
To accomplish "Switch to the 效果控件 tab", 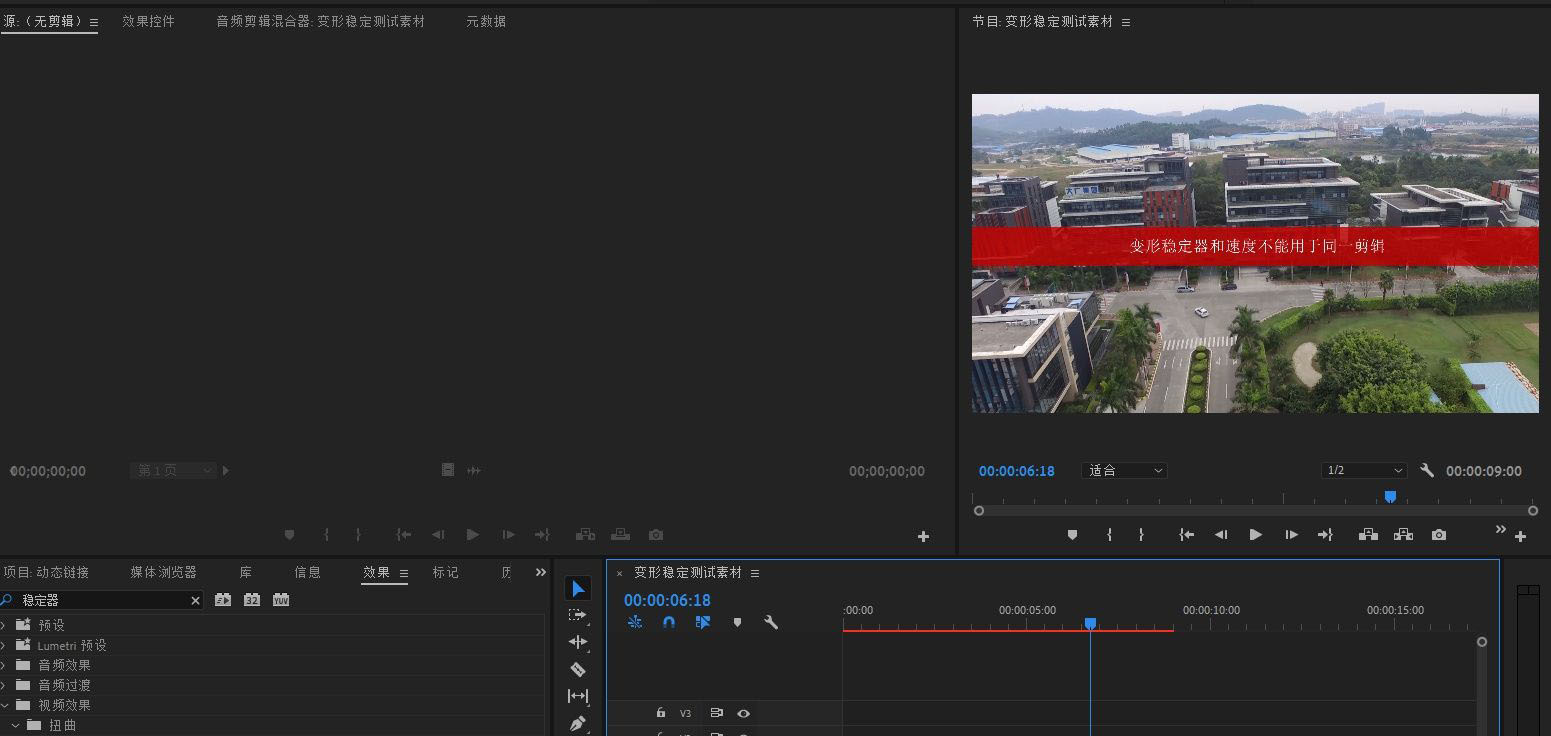I will [148, 21].
